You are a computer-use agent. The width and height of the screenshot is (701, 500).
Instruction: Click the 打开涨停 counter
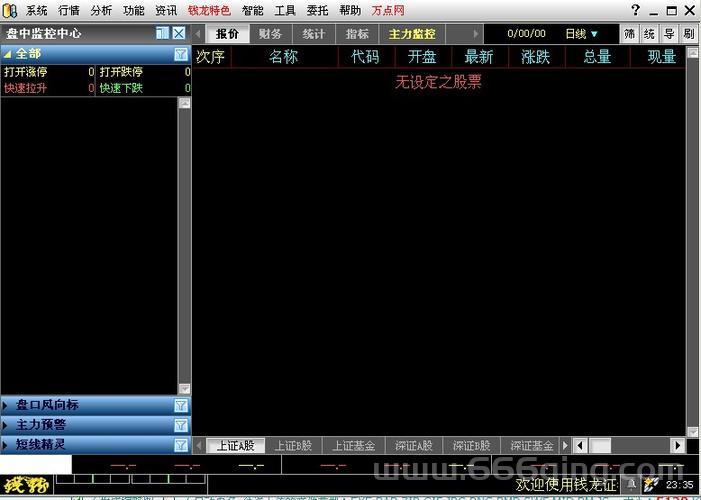(x=48, y=72)
